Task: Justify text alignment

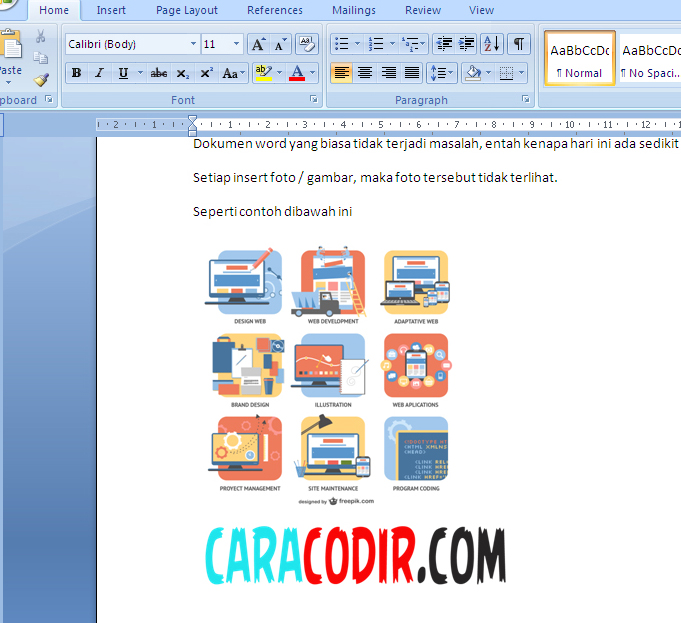Action: coord(412,73)
